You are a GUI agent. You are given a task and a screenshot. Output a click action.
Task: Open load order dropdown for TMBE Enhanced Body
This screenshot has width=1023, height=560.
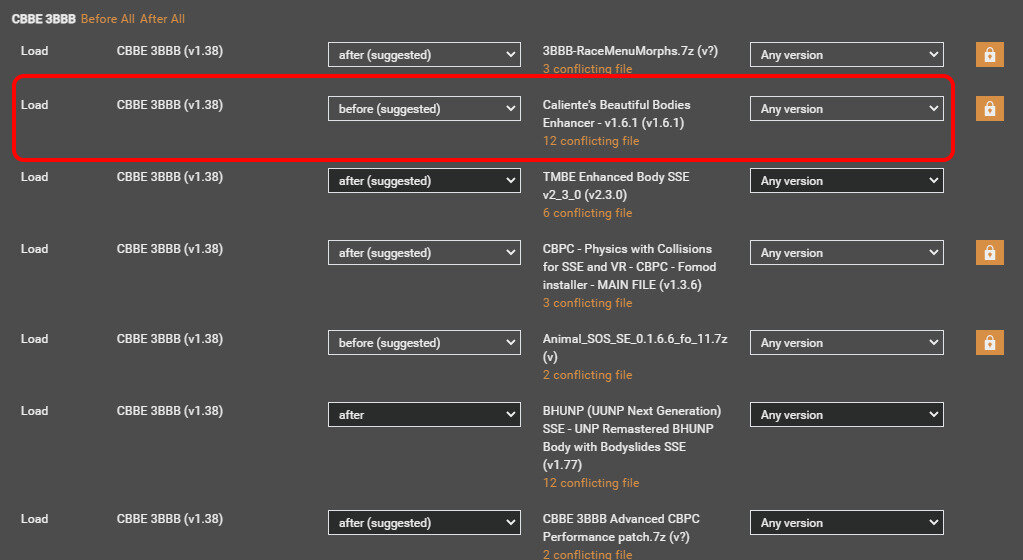[x=424, y=181]
